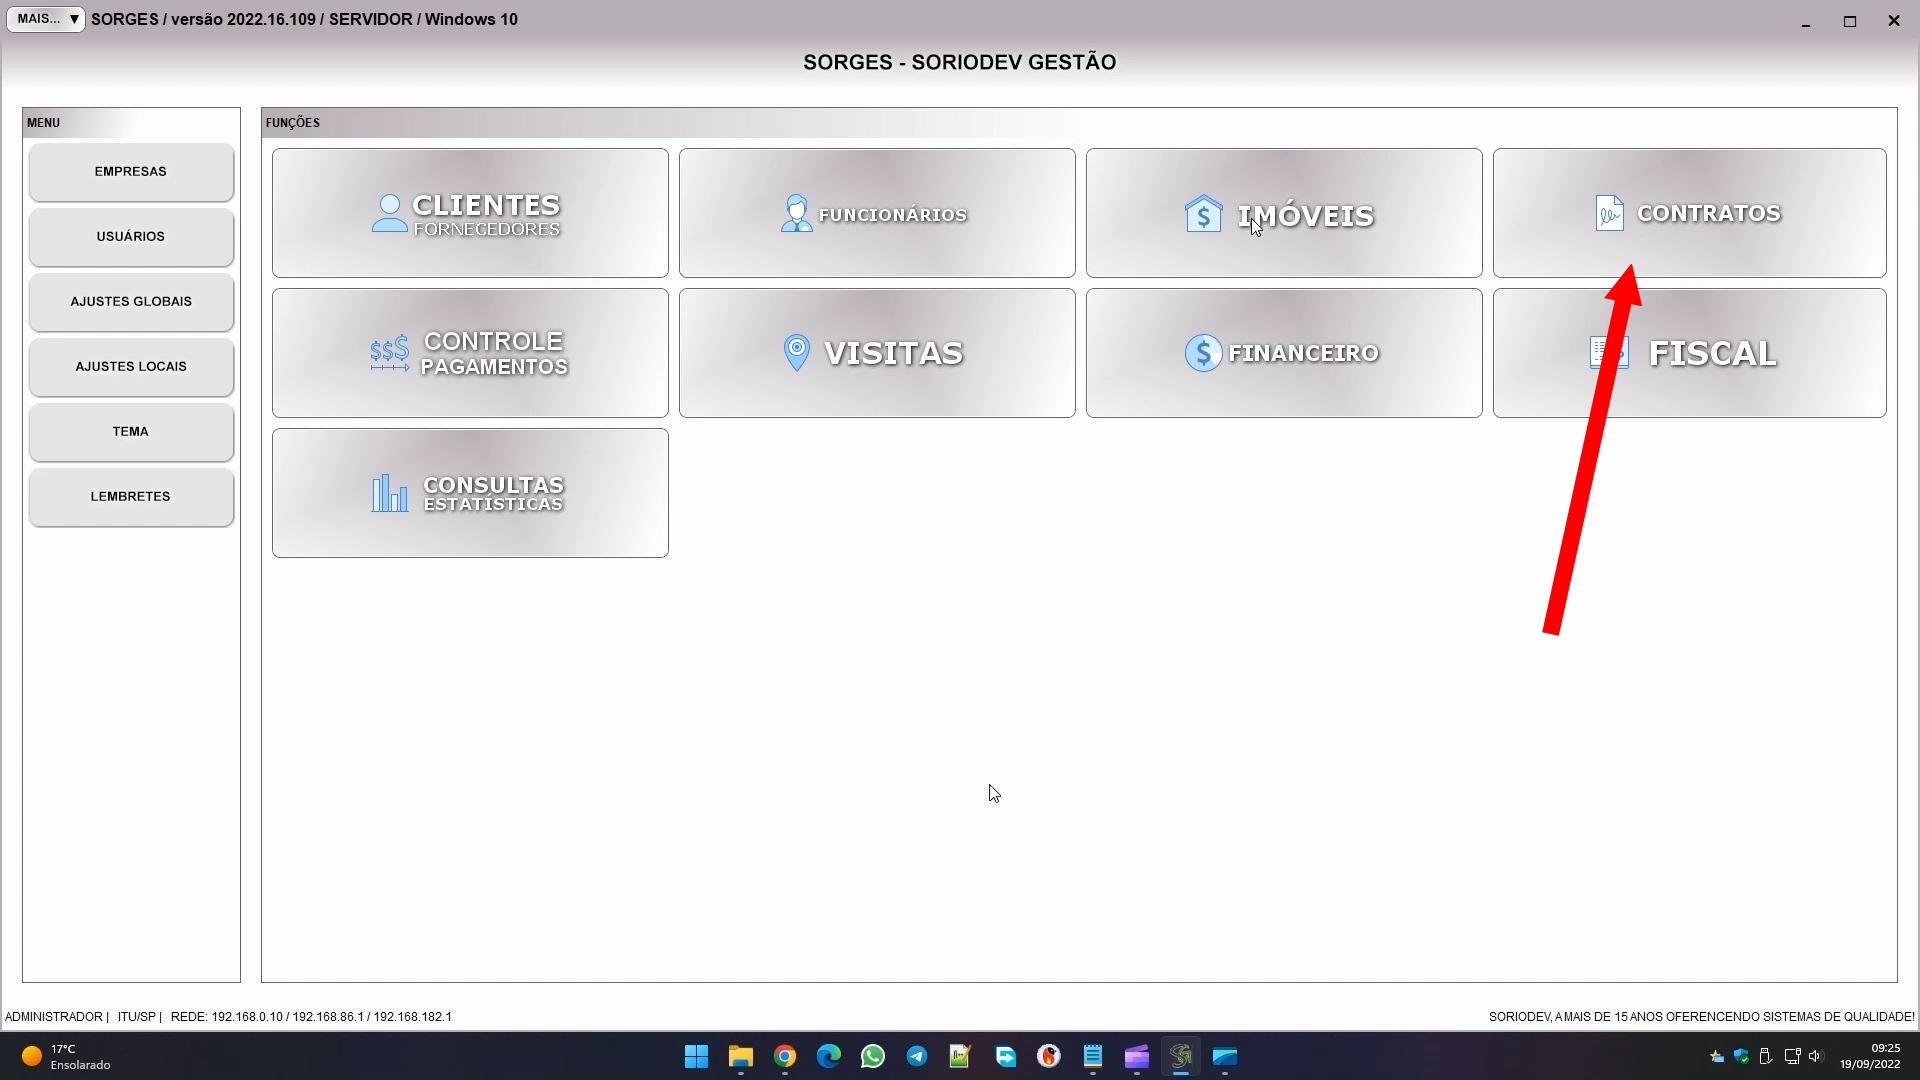Image resolution: width=1920 pixels, height=1080 pixels.
Task: Open the volume speaker tray icon
Action: point(1816,1056)
